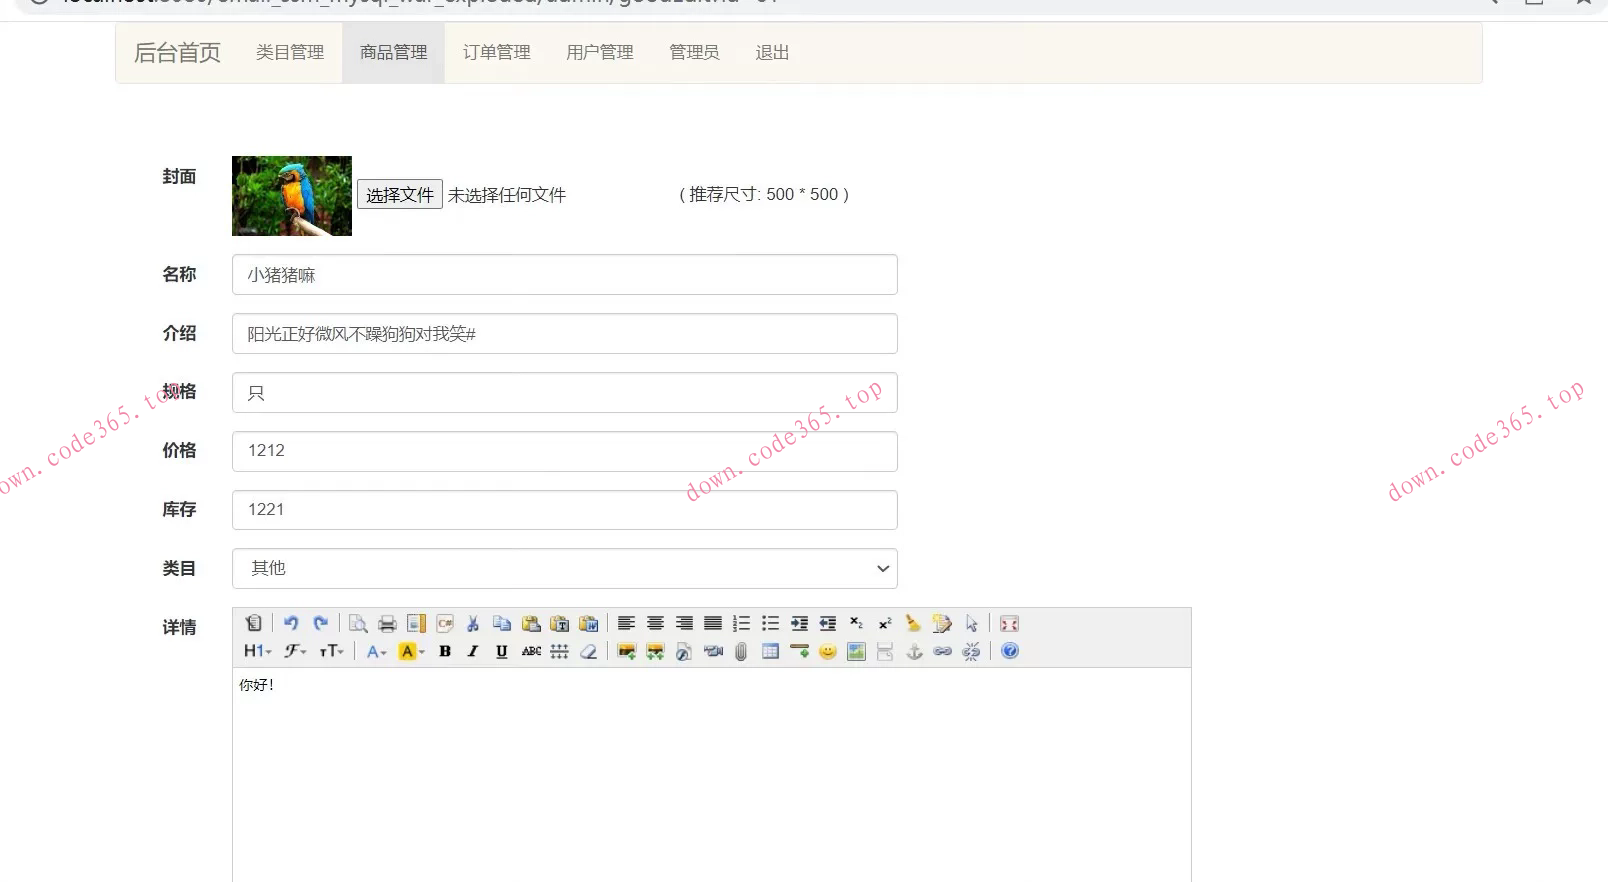Attach file with paperclip icon
The image size is (1608, 882).
[x=741, y=651]
